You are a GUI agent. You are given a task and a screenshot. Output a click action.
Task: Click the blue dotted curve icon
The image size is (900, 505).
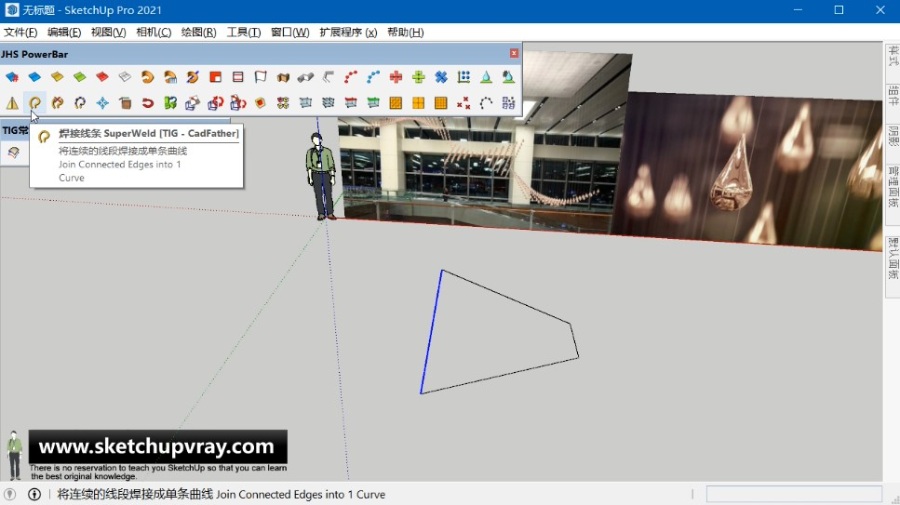[x=373, y=77]
